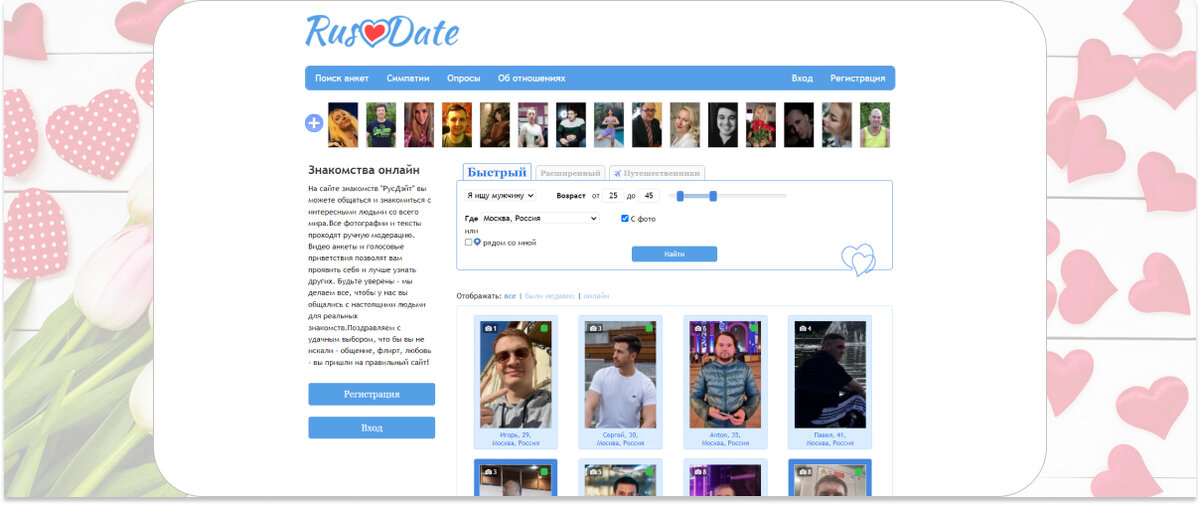Open the "Я ищу мужчину" dropdown
This screenshot has width=1200, height=505.
pyautogui.click(x=501, y=196)
